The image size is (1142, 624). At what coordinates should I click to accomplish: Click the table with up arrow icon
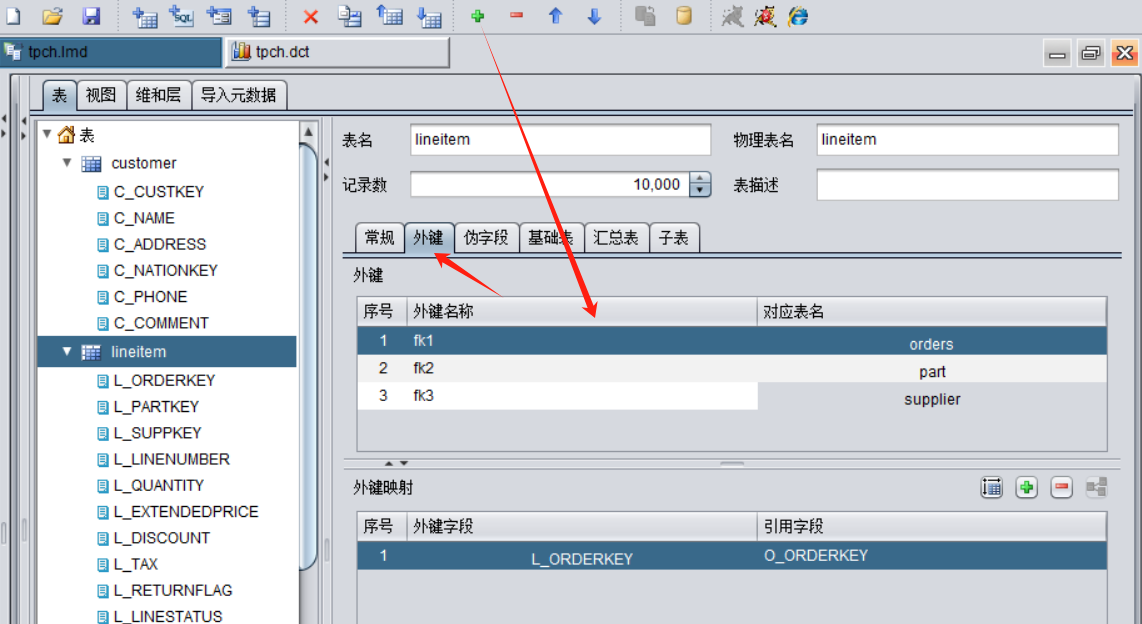(390, 16)
